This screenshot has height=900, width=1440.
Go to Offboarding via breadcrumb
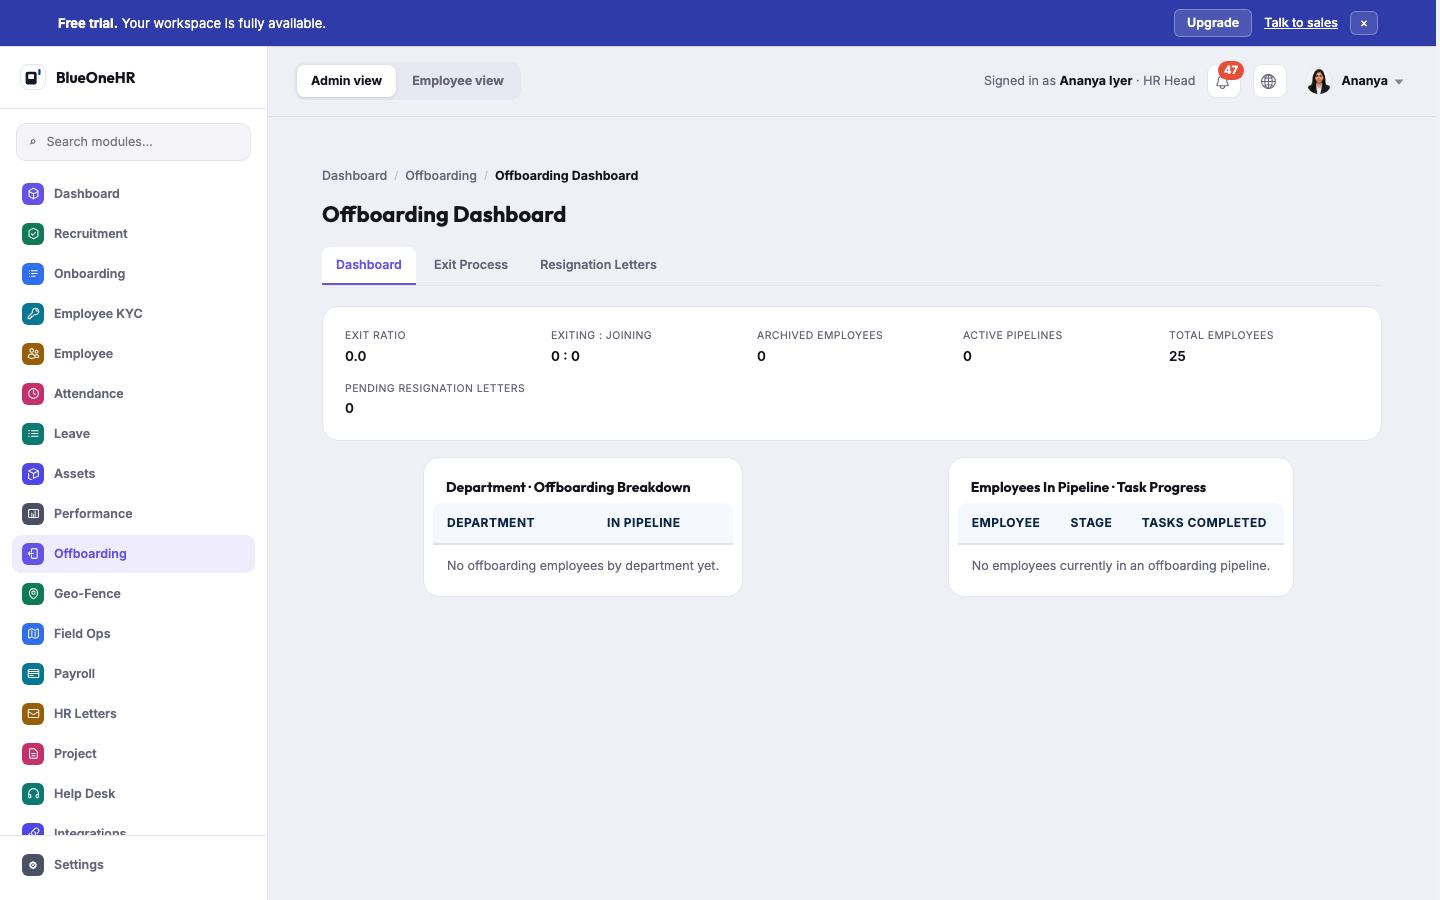click(441, 176)
